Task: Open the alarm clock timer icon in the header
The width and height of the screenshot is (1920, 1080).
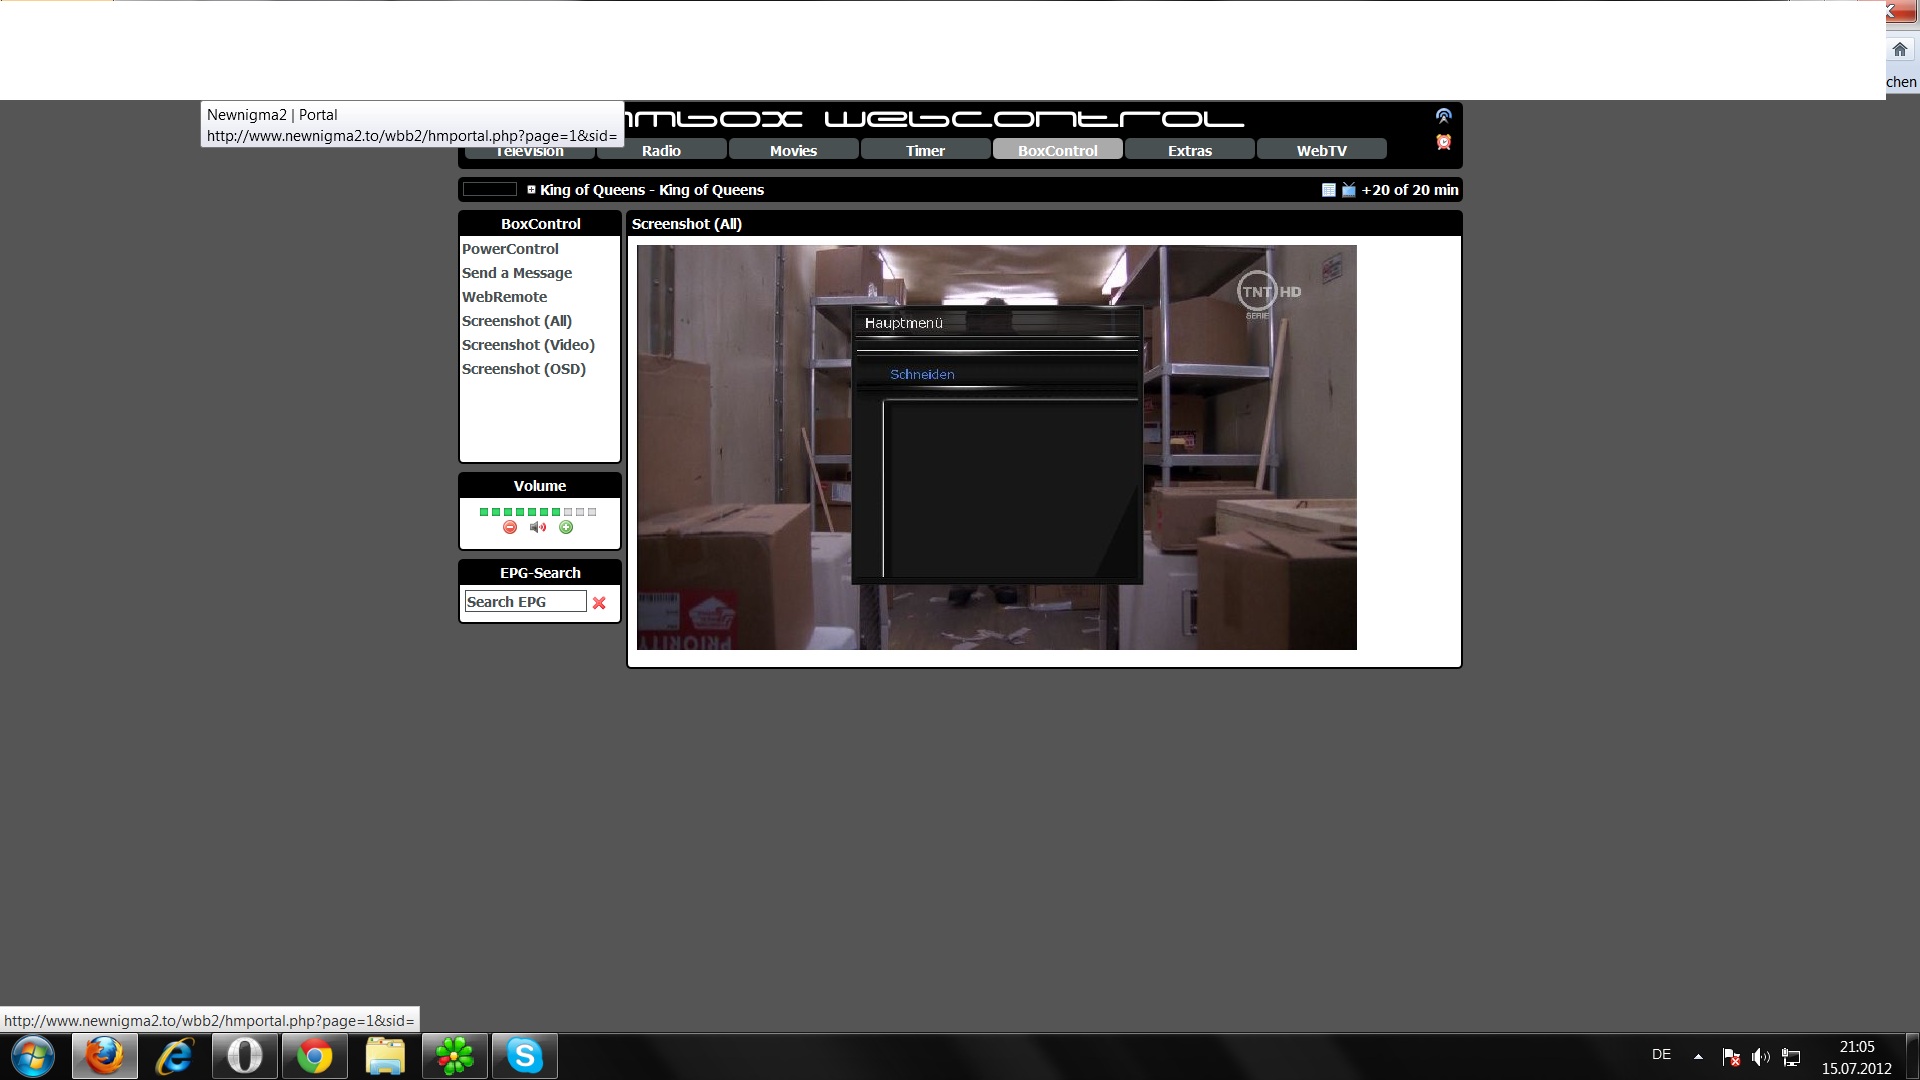Action: tap(1443, 142)
